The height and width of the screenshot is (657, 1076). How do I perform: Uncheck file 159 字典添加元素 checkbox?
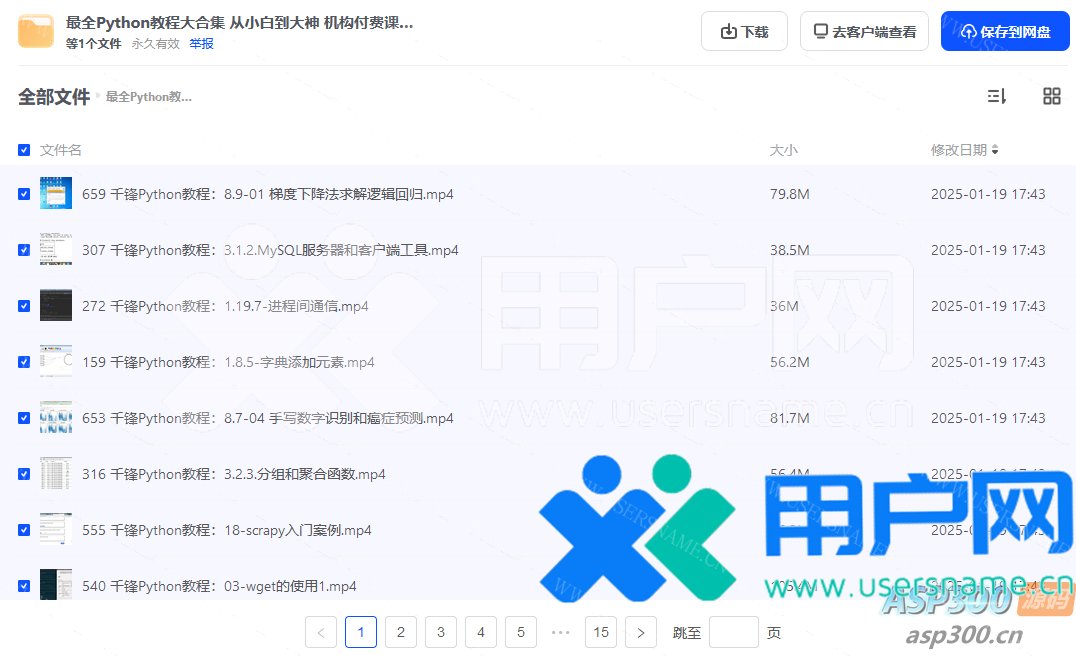[24, 362]
